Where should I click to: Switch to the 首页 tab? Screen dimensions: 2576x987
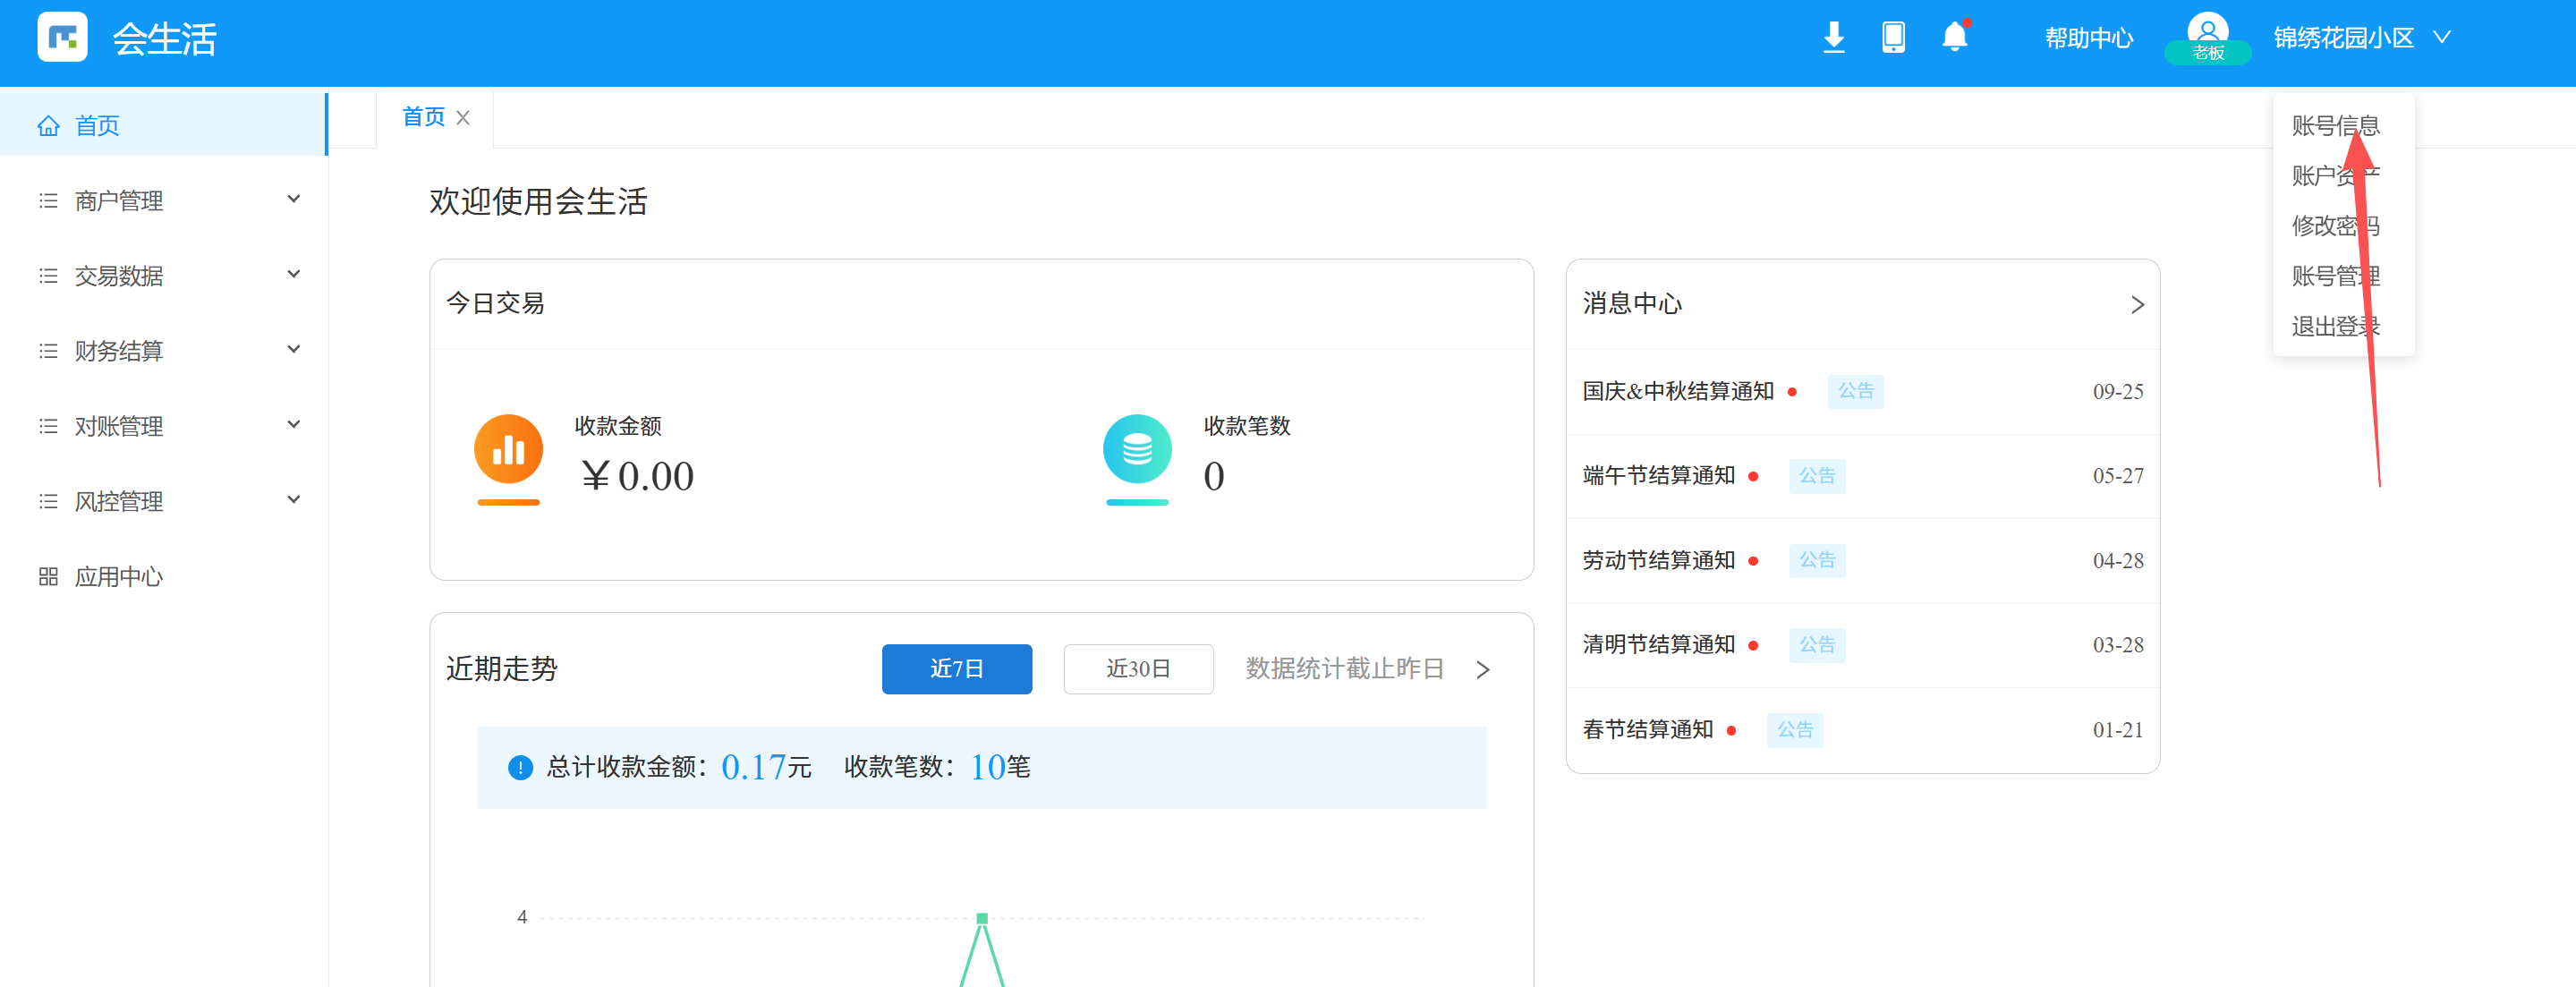pos(423,117)
